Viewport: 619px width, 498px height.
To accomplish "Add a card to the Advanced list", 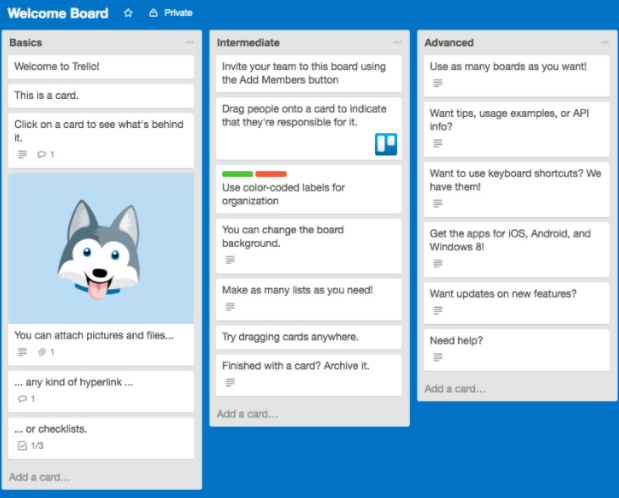I will click(455, 388).
